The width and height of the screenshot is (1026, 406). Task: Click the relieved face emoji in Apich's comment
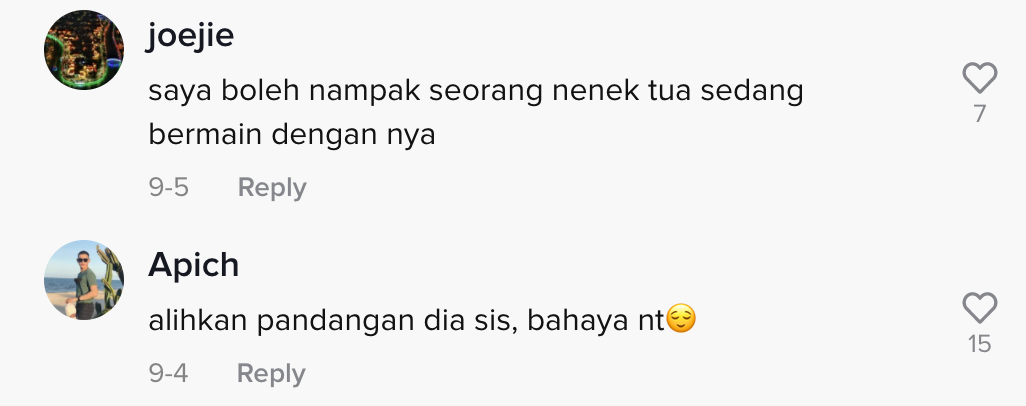pyautogui.click(x=681, y=320)
